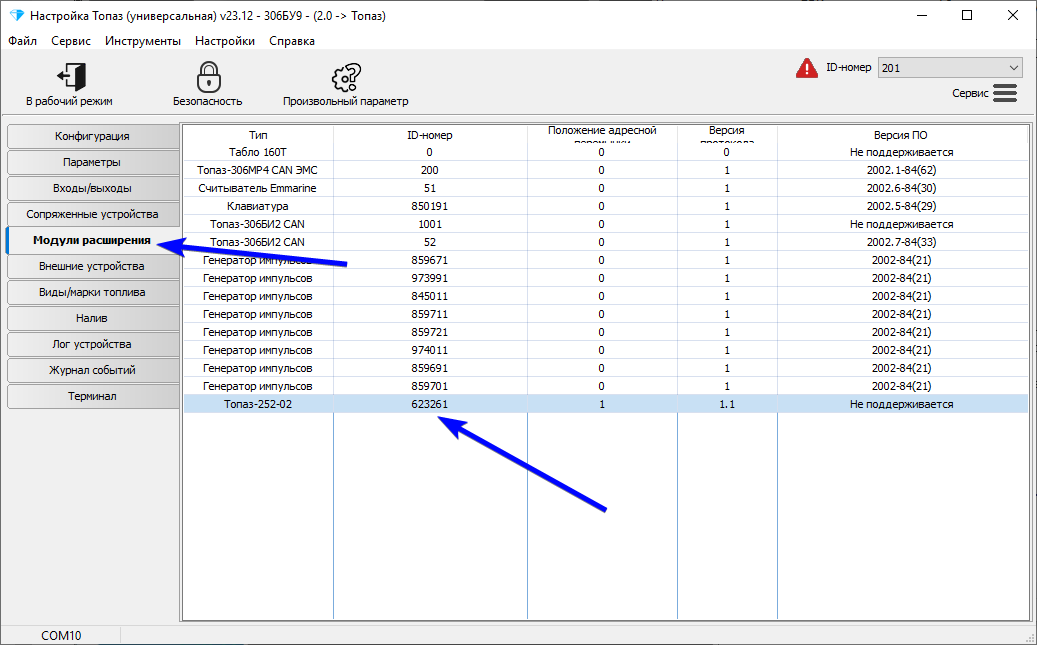Open the Входы/выходы tab
This screenshot has width=1037, height=645.
pyautogui.click(x=93, y=188)
